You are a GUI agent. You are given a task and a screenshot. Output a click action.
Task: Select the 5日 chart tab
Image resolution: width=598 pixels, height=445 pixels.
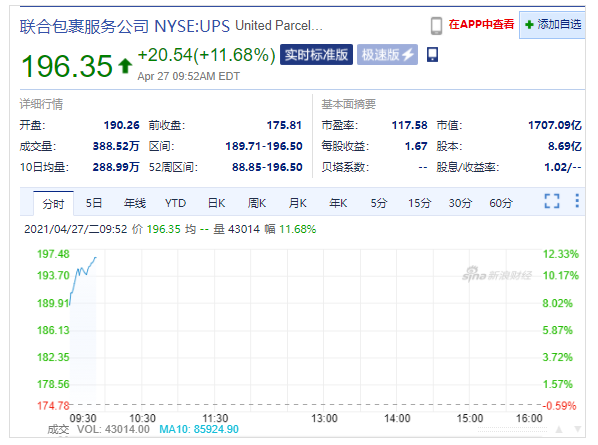point(94,203)
